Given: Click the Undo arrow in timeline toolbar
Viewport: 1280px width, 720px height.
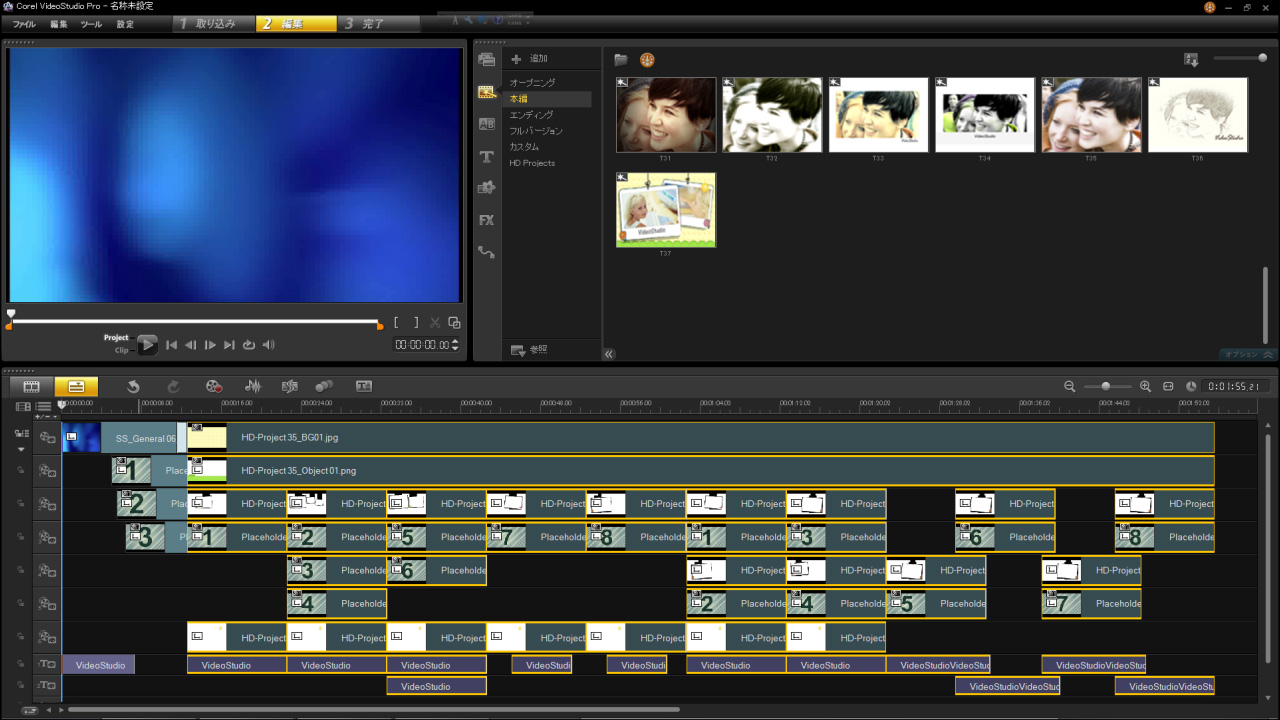Looking at the screenshot, I should click(x=134, y=386).
